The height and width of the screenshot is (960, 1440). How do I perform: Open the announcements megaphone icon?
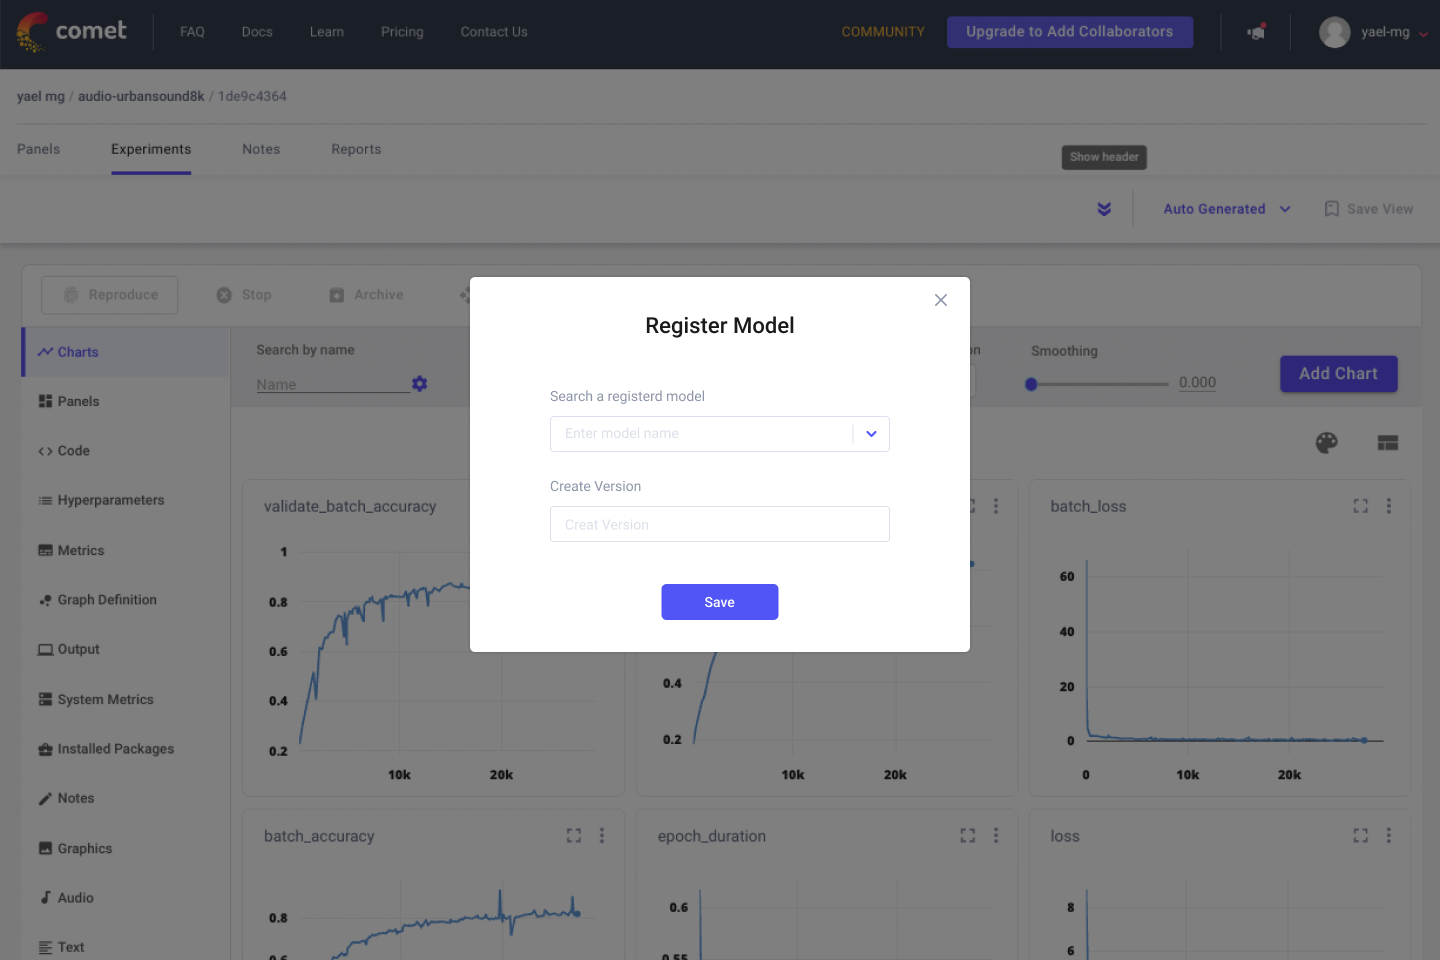[1256, 32]
